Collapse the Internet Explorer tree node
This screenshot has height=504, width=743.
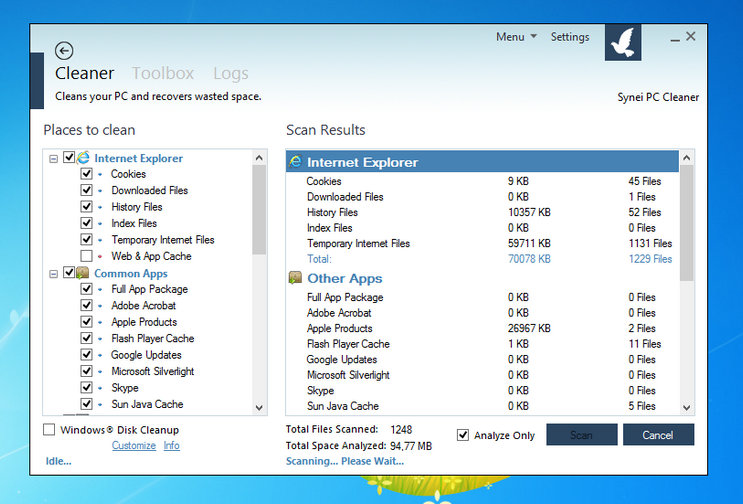[x=54, y=159]
